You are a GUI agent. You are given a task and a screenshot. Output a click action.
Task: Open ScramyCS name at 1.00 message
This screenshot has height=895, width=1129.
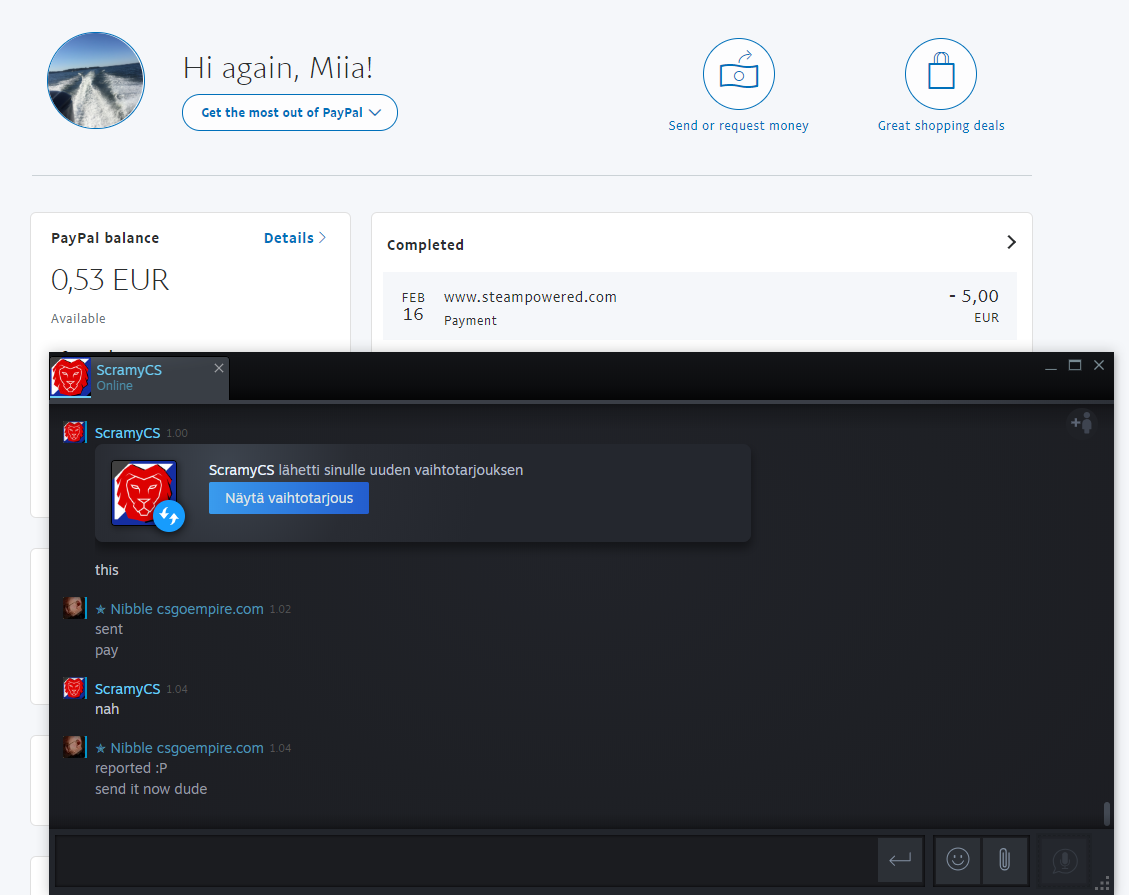(127, 433)
